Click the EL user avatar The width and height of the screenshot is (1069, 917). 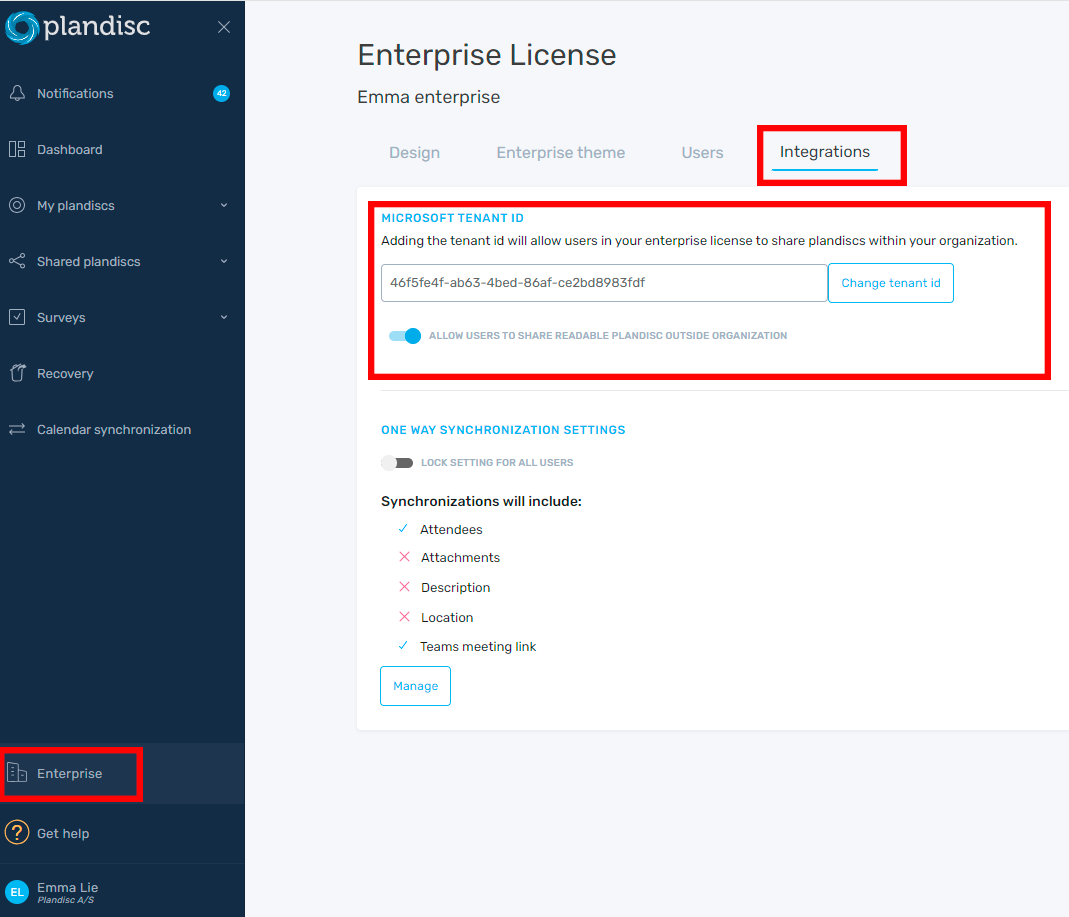pos(17,892)
